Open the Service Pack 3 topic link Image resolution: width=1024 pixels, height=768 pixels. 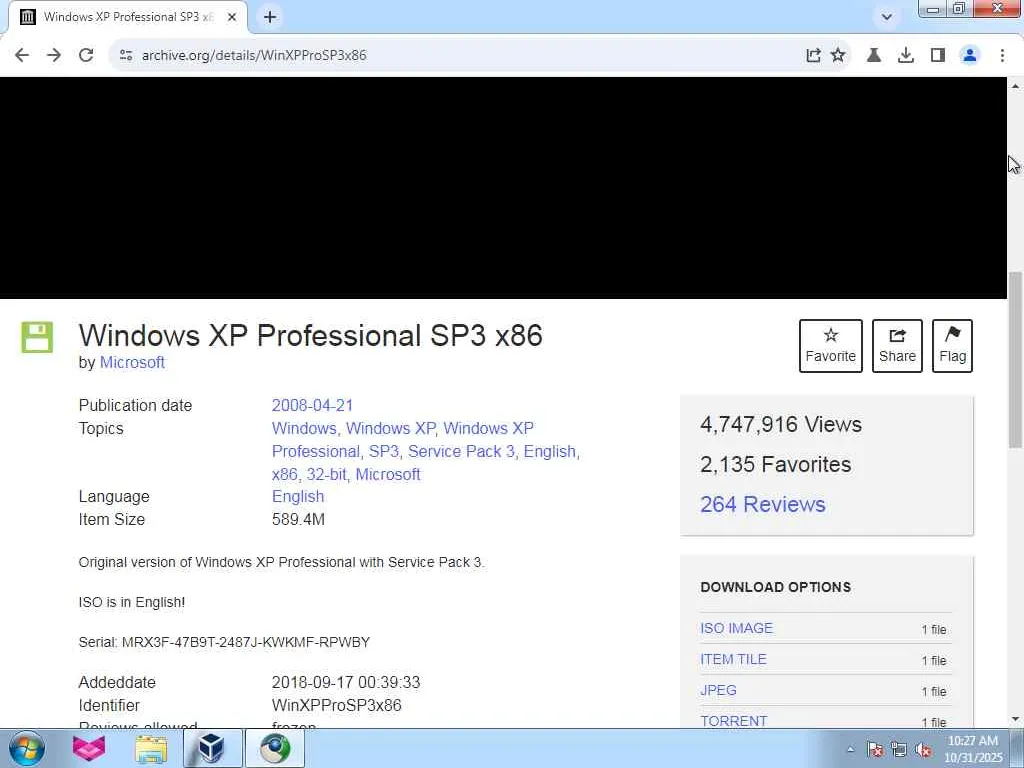(461, 451)
